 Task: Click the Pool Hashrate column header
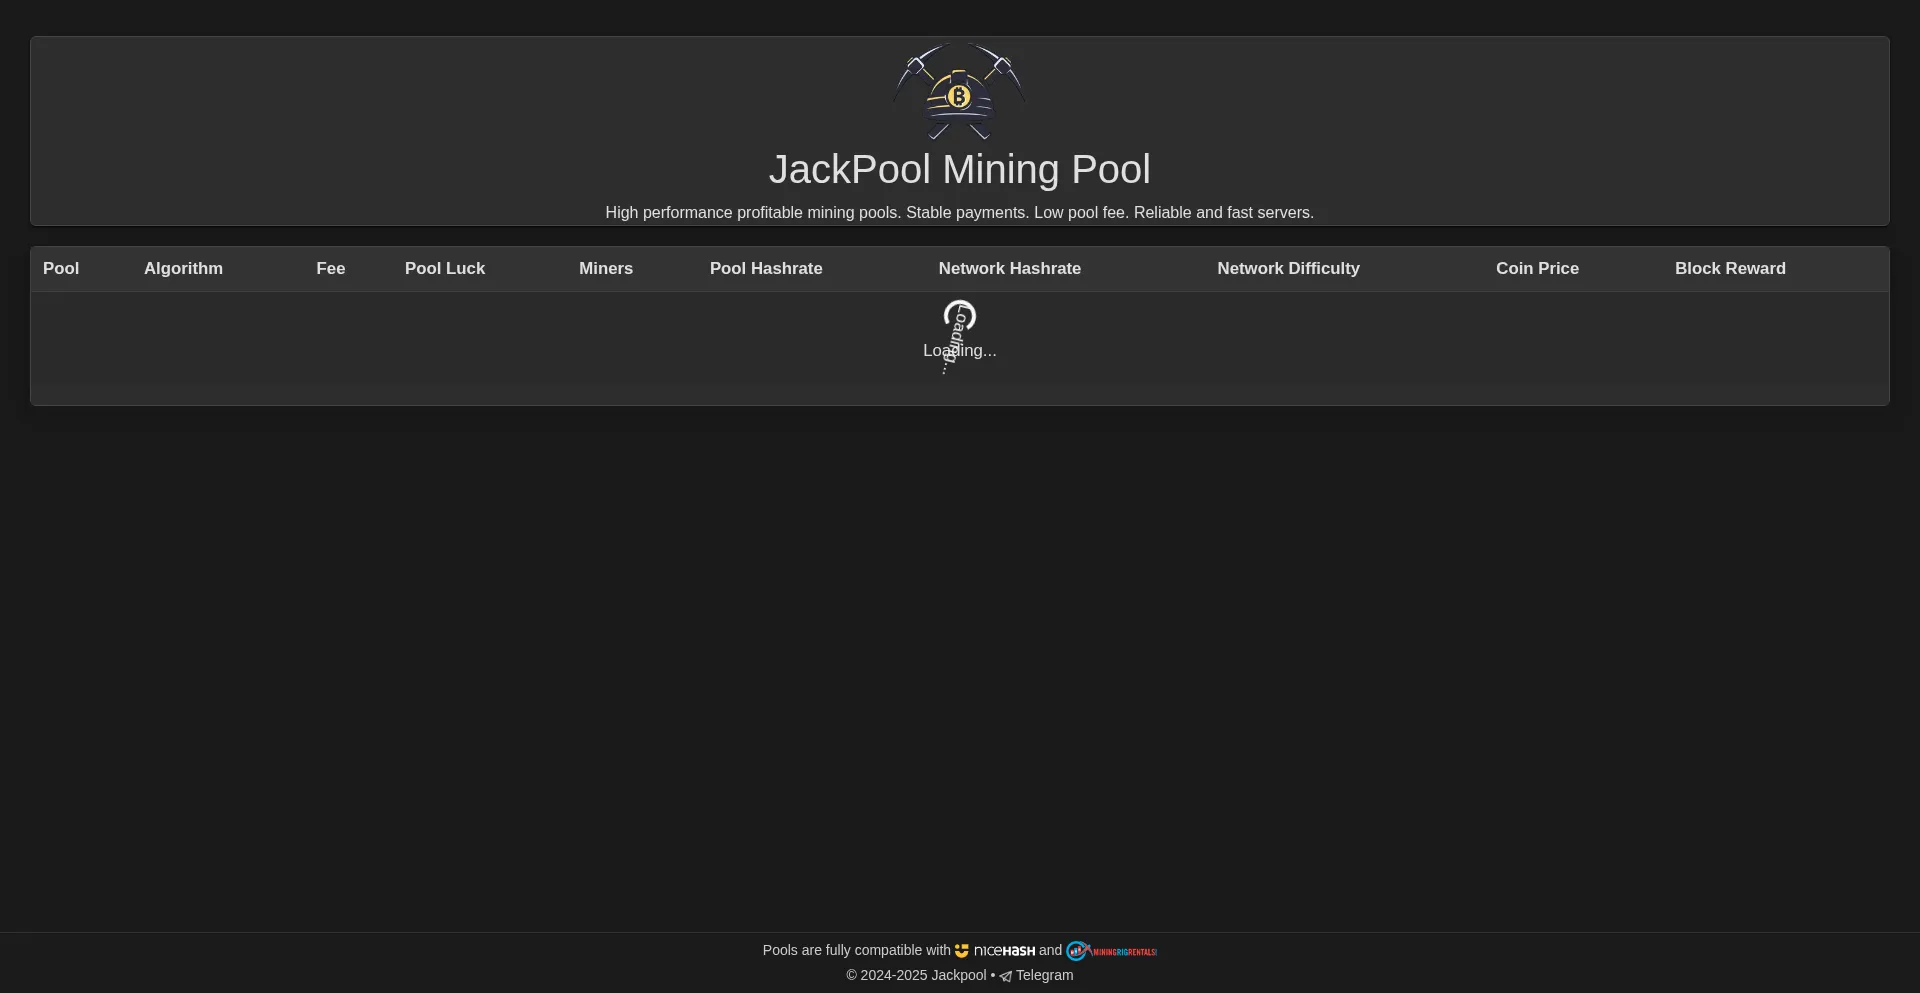(766, 268)
